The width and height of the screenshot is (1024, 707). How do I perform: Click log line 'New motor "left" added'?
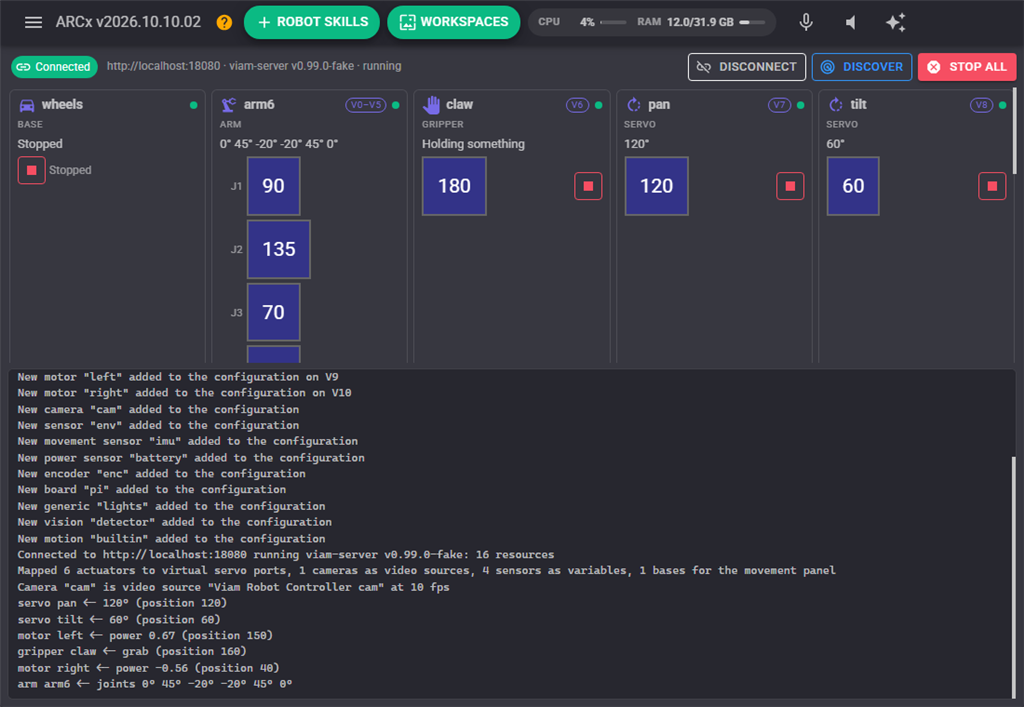click(x=178, y=377)
